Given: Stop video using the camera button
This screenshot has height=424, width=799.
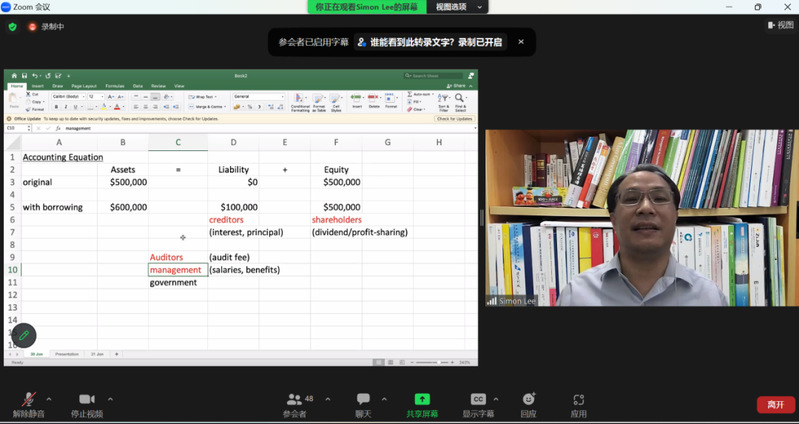Looking at the screenshot, I should (x=86, y=399).
